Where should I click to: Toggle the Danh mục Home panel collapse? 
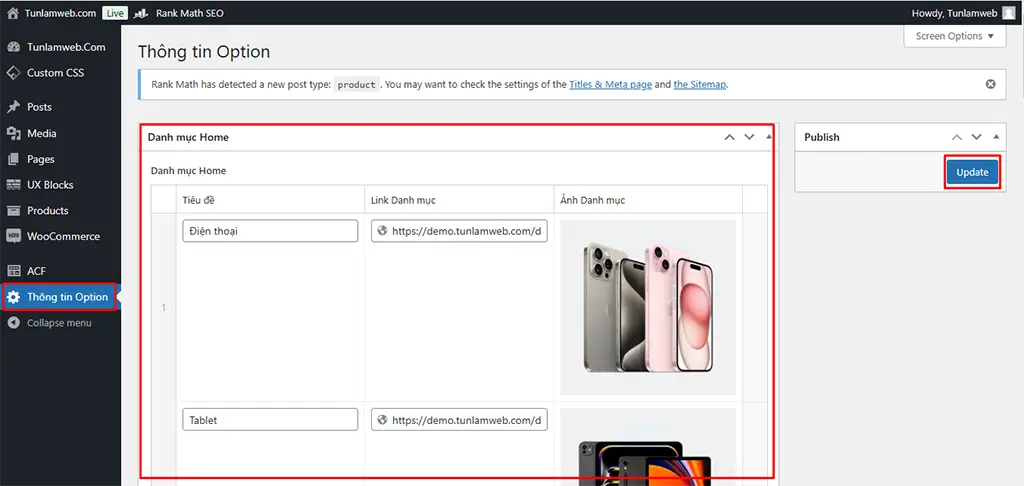tap(769, 137)
